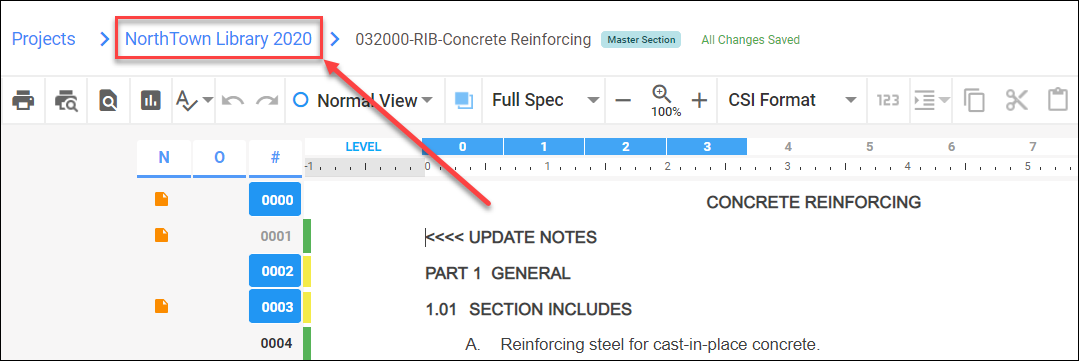
Task: Click the <<<< UPDATE NOTES line
Action: click(x=511, y=238)
